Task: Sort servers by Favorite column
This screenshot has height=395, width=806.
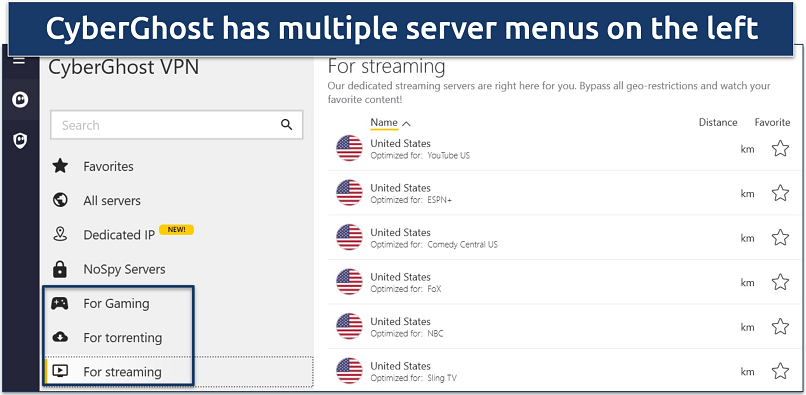Action: [x=772, y=122]
